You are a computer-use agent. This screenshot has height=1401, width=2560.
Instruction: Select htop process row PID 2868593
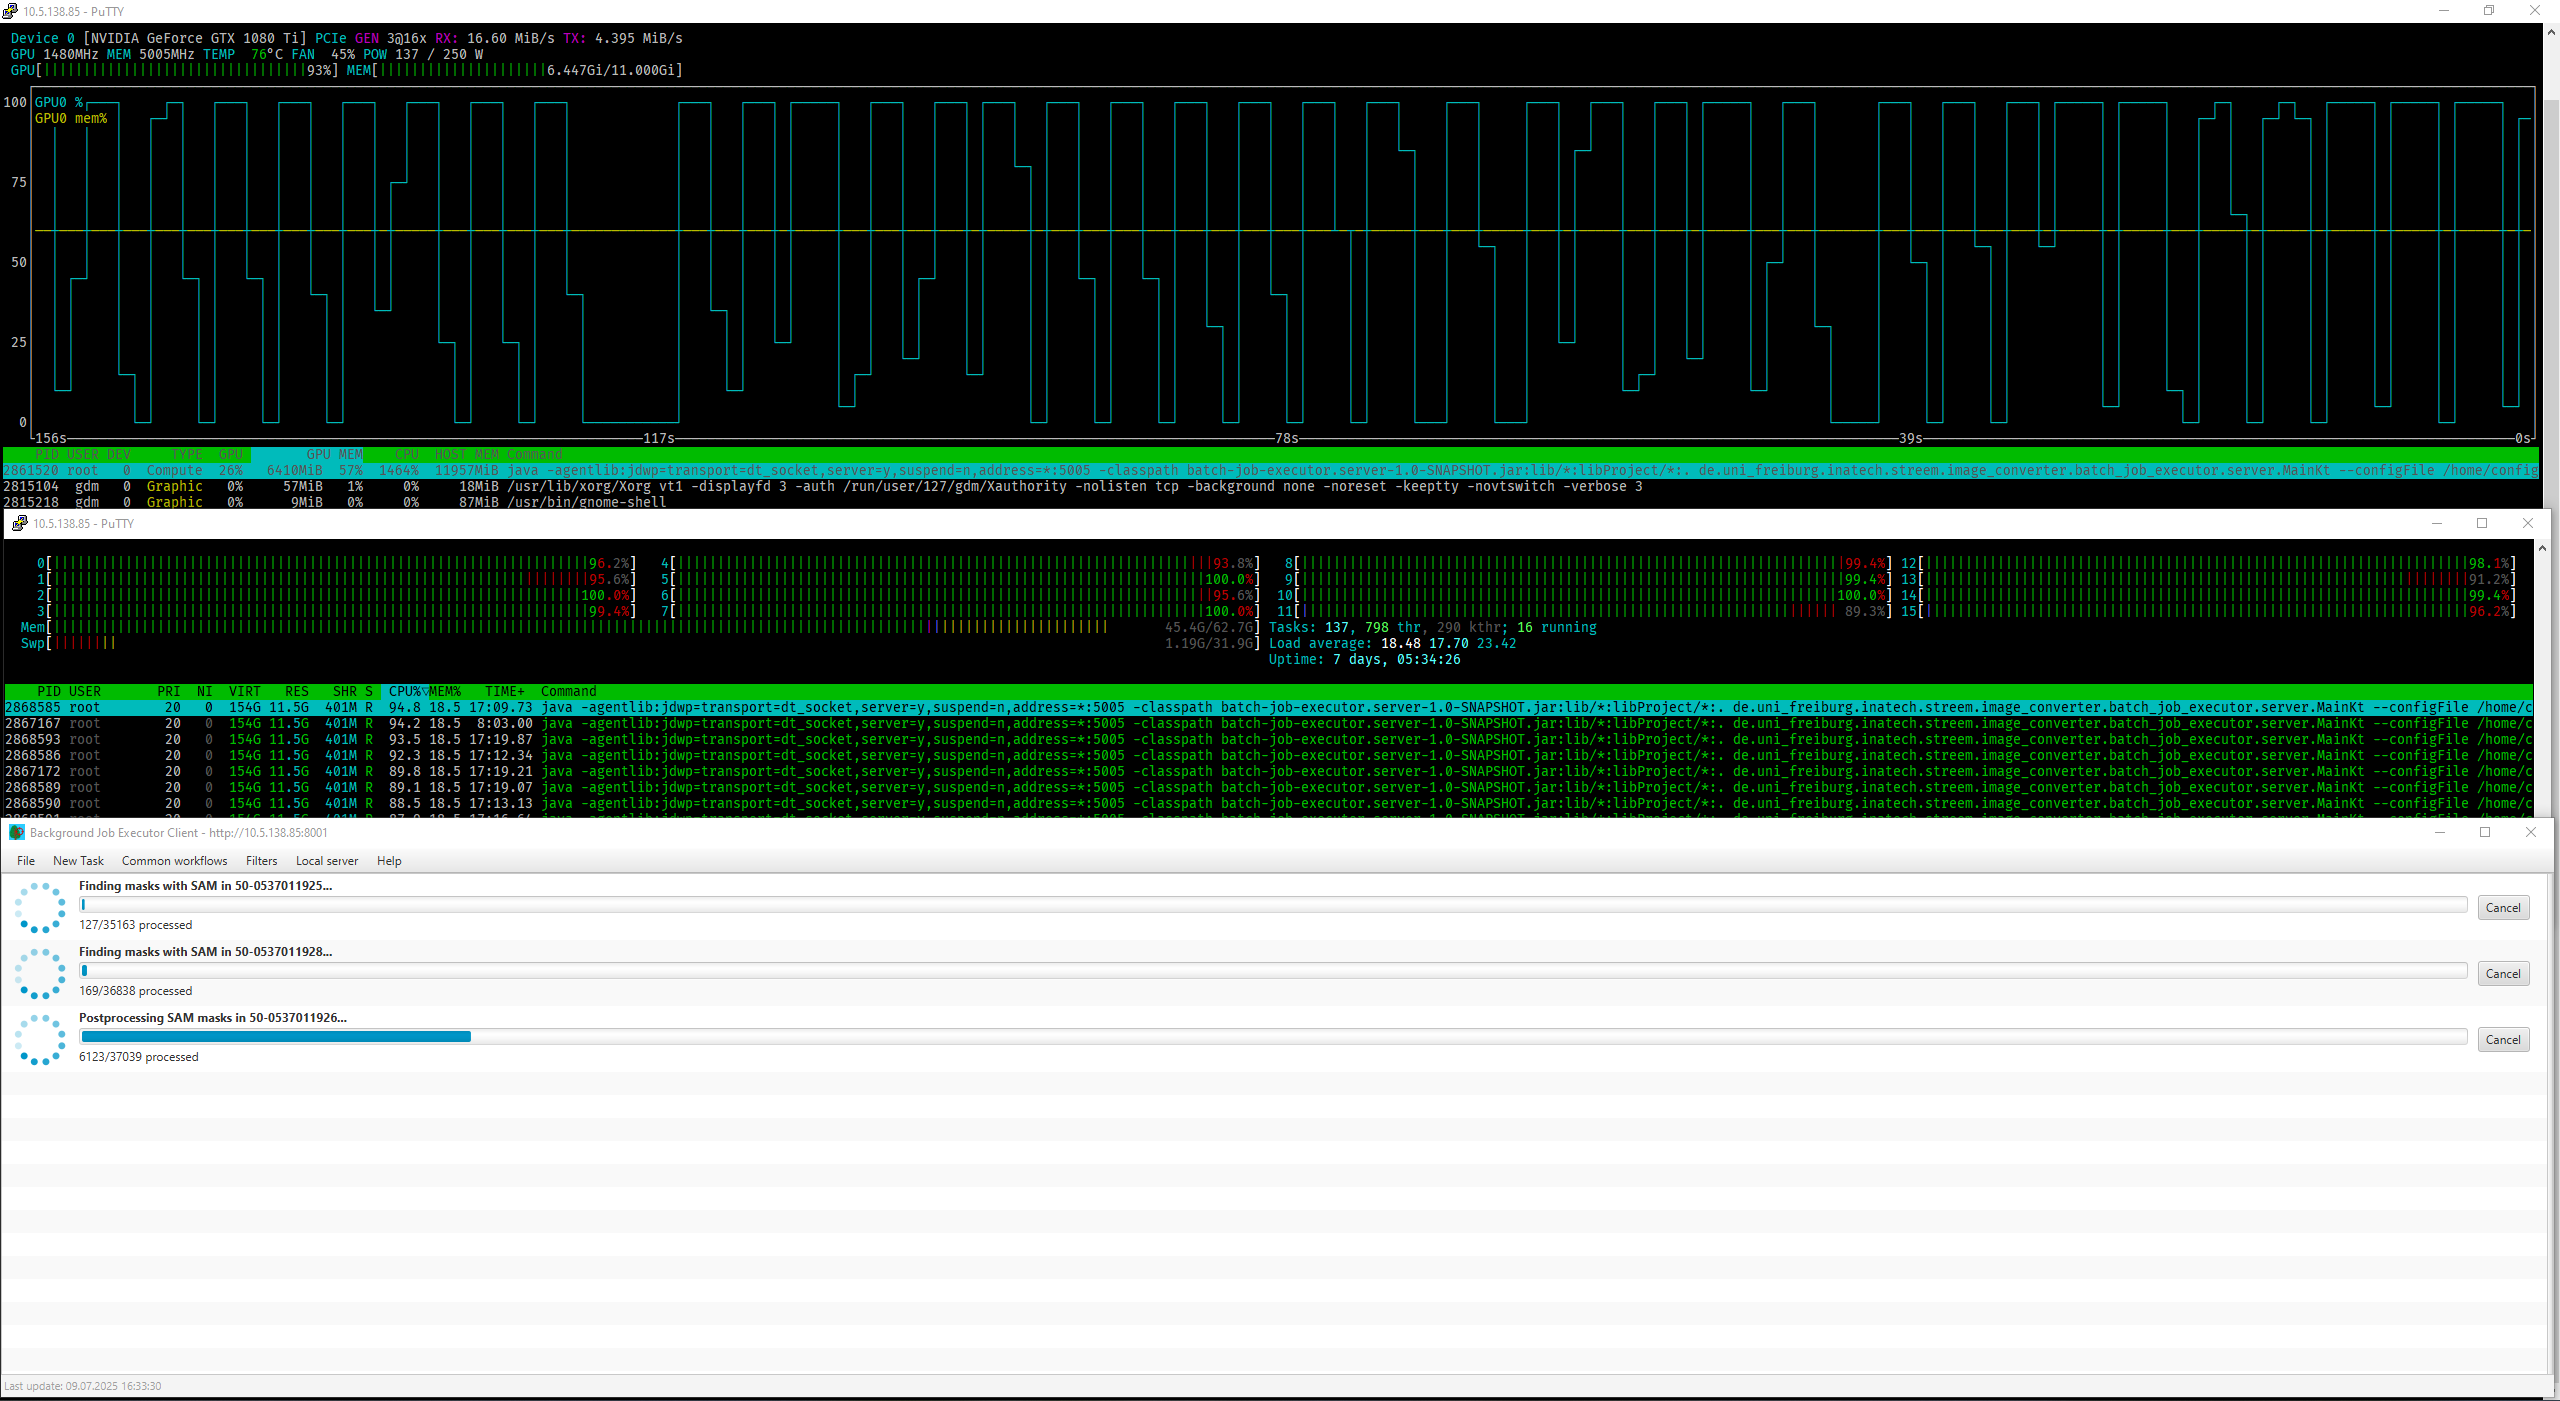pyautogui.click(x=1268, y=739)
